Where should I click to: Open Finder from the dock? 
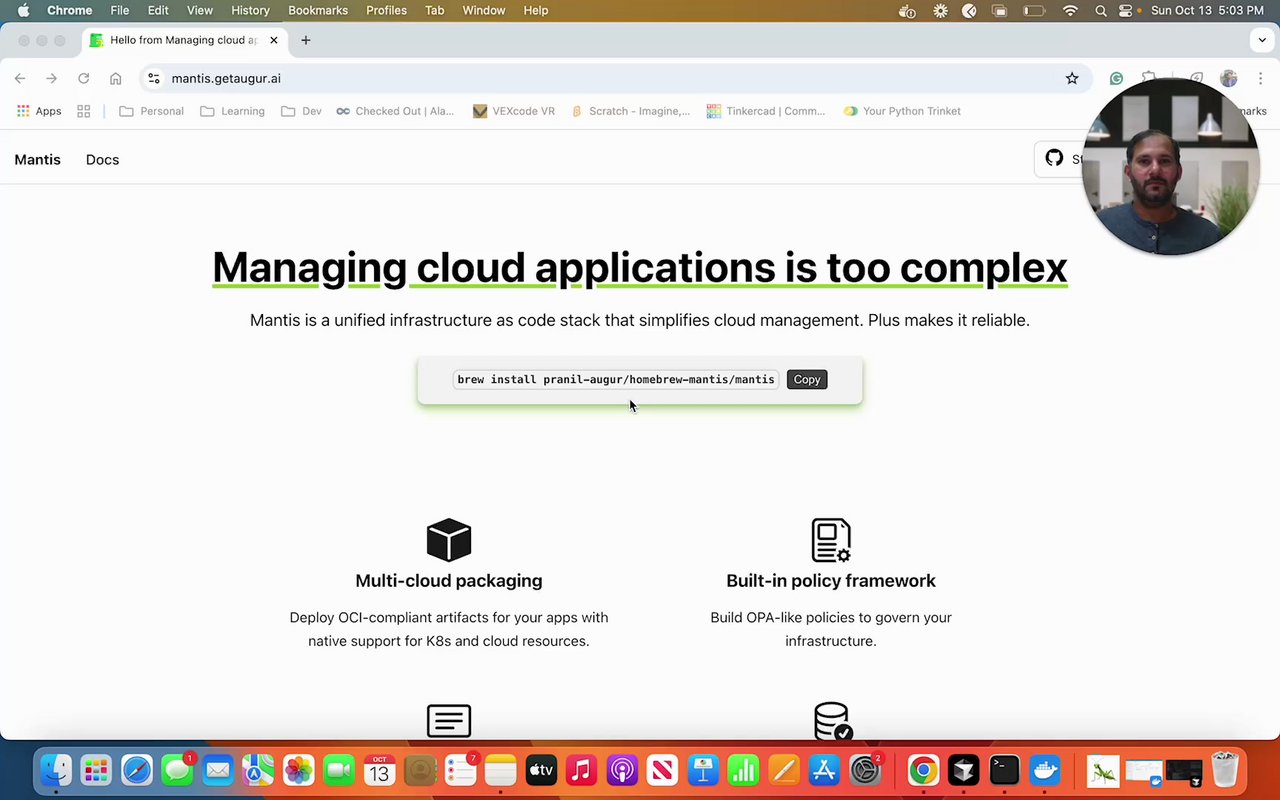pyautogui.click(x=56, y=770)
